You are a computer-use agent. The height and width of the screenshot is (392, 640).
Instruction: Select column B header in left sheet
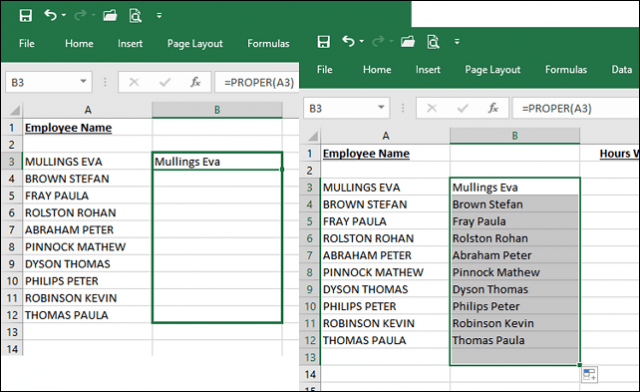click(217, 110)
